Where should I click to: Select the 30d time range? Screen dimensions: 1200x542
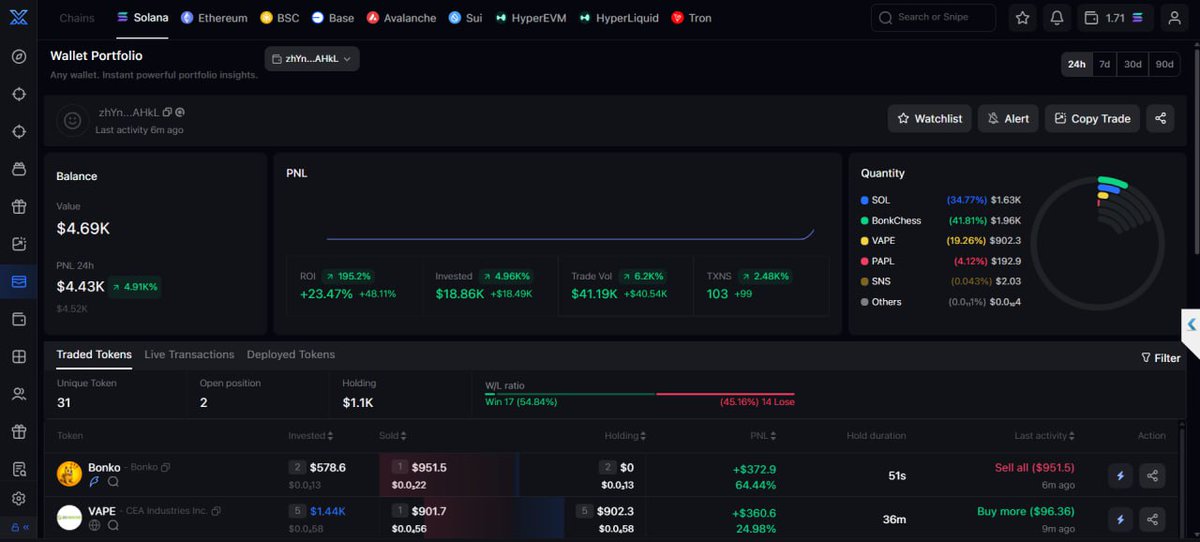1132,64
